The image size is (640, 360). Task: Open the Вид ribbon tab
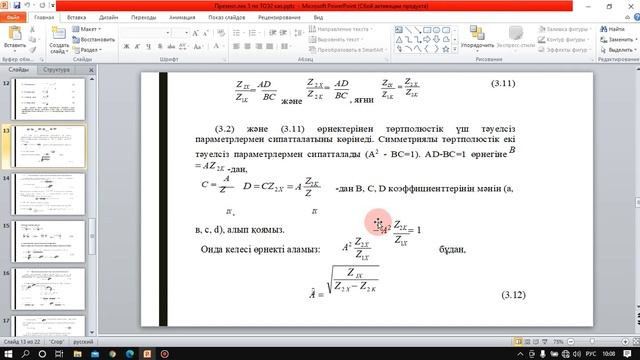318,18
